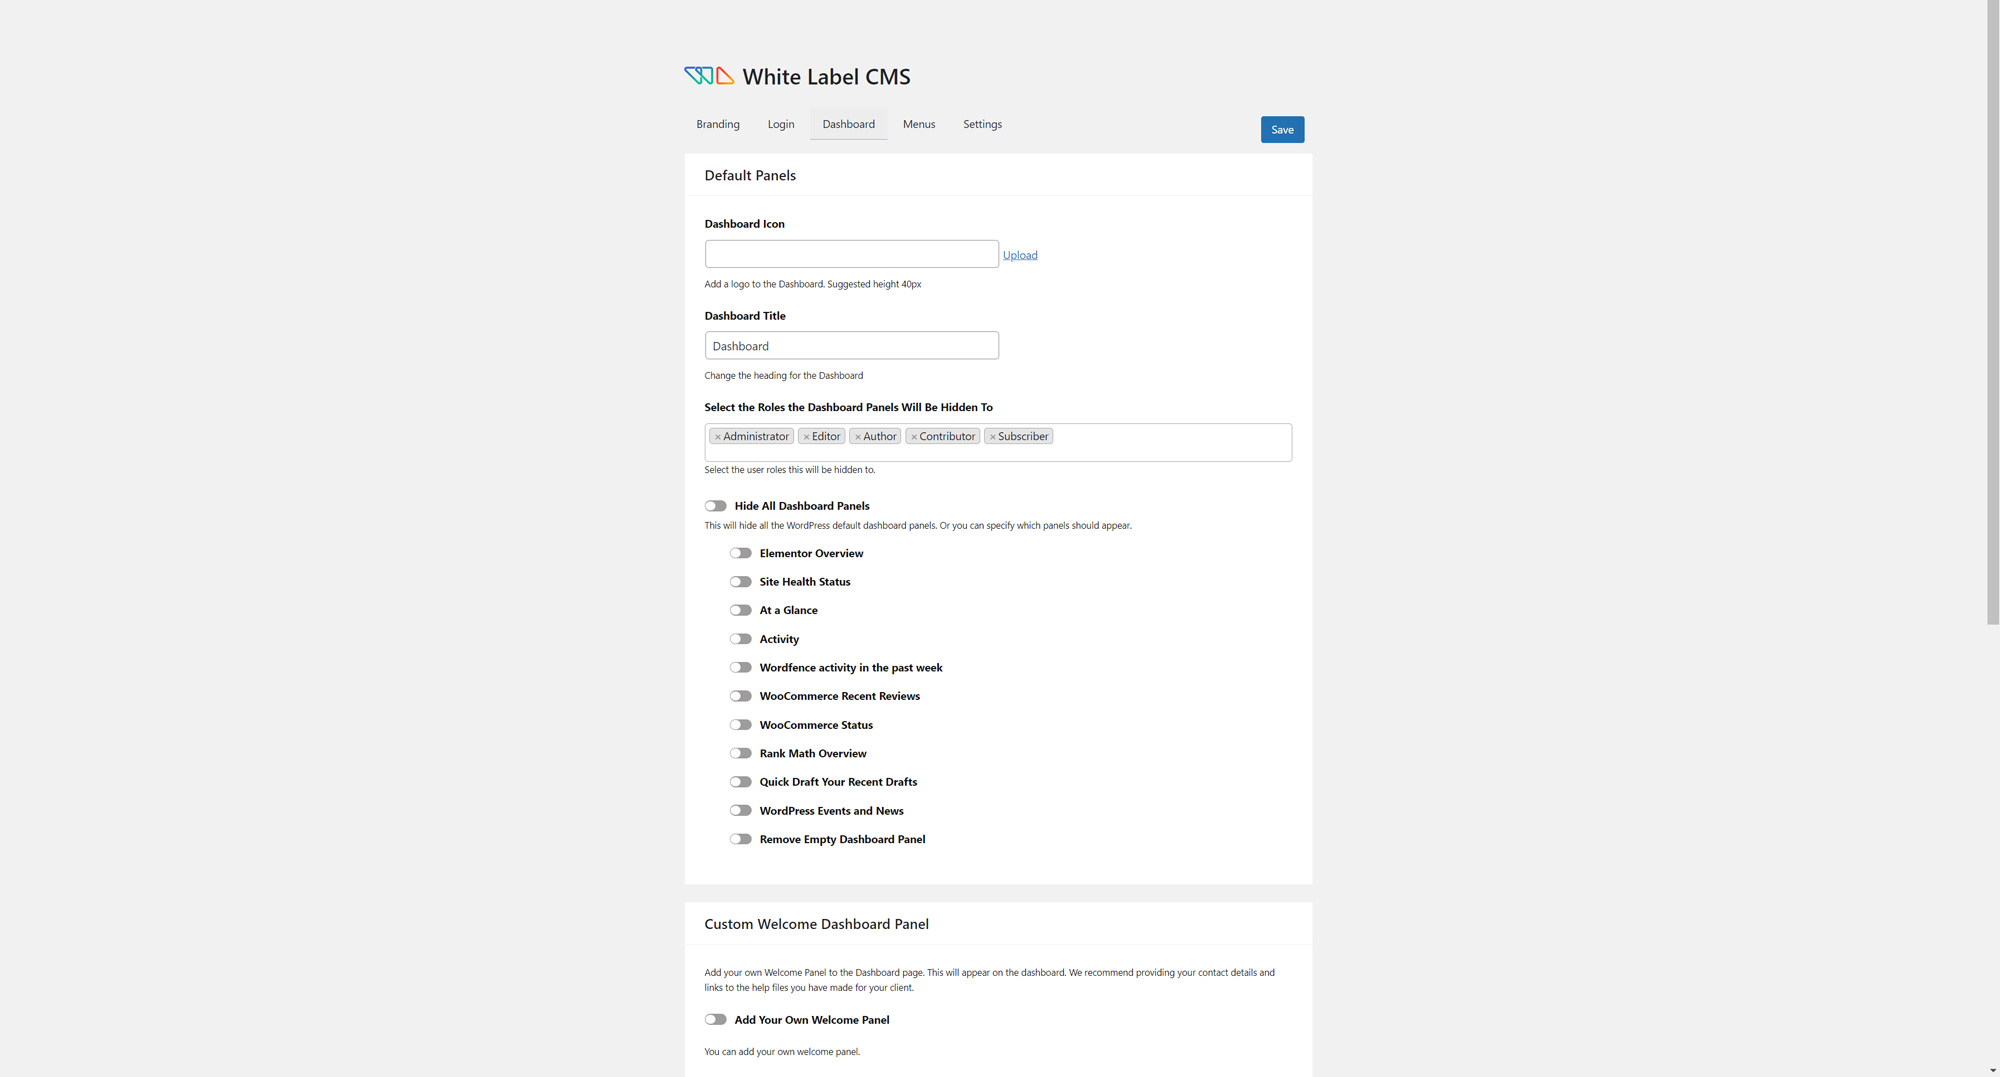Viewport: 2000px width, 1077px height.
Task: Toggle Site Health Status panel
Action: [x=740, y=582]
